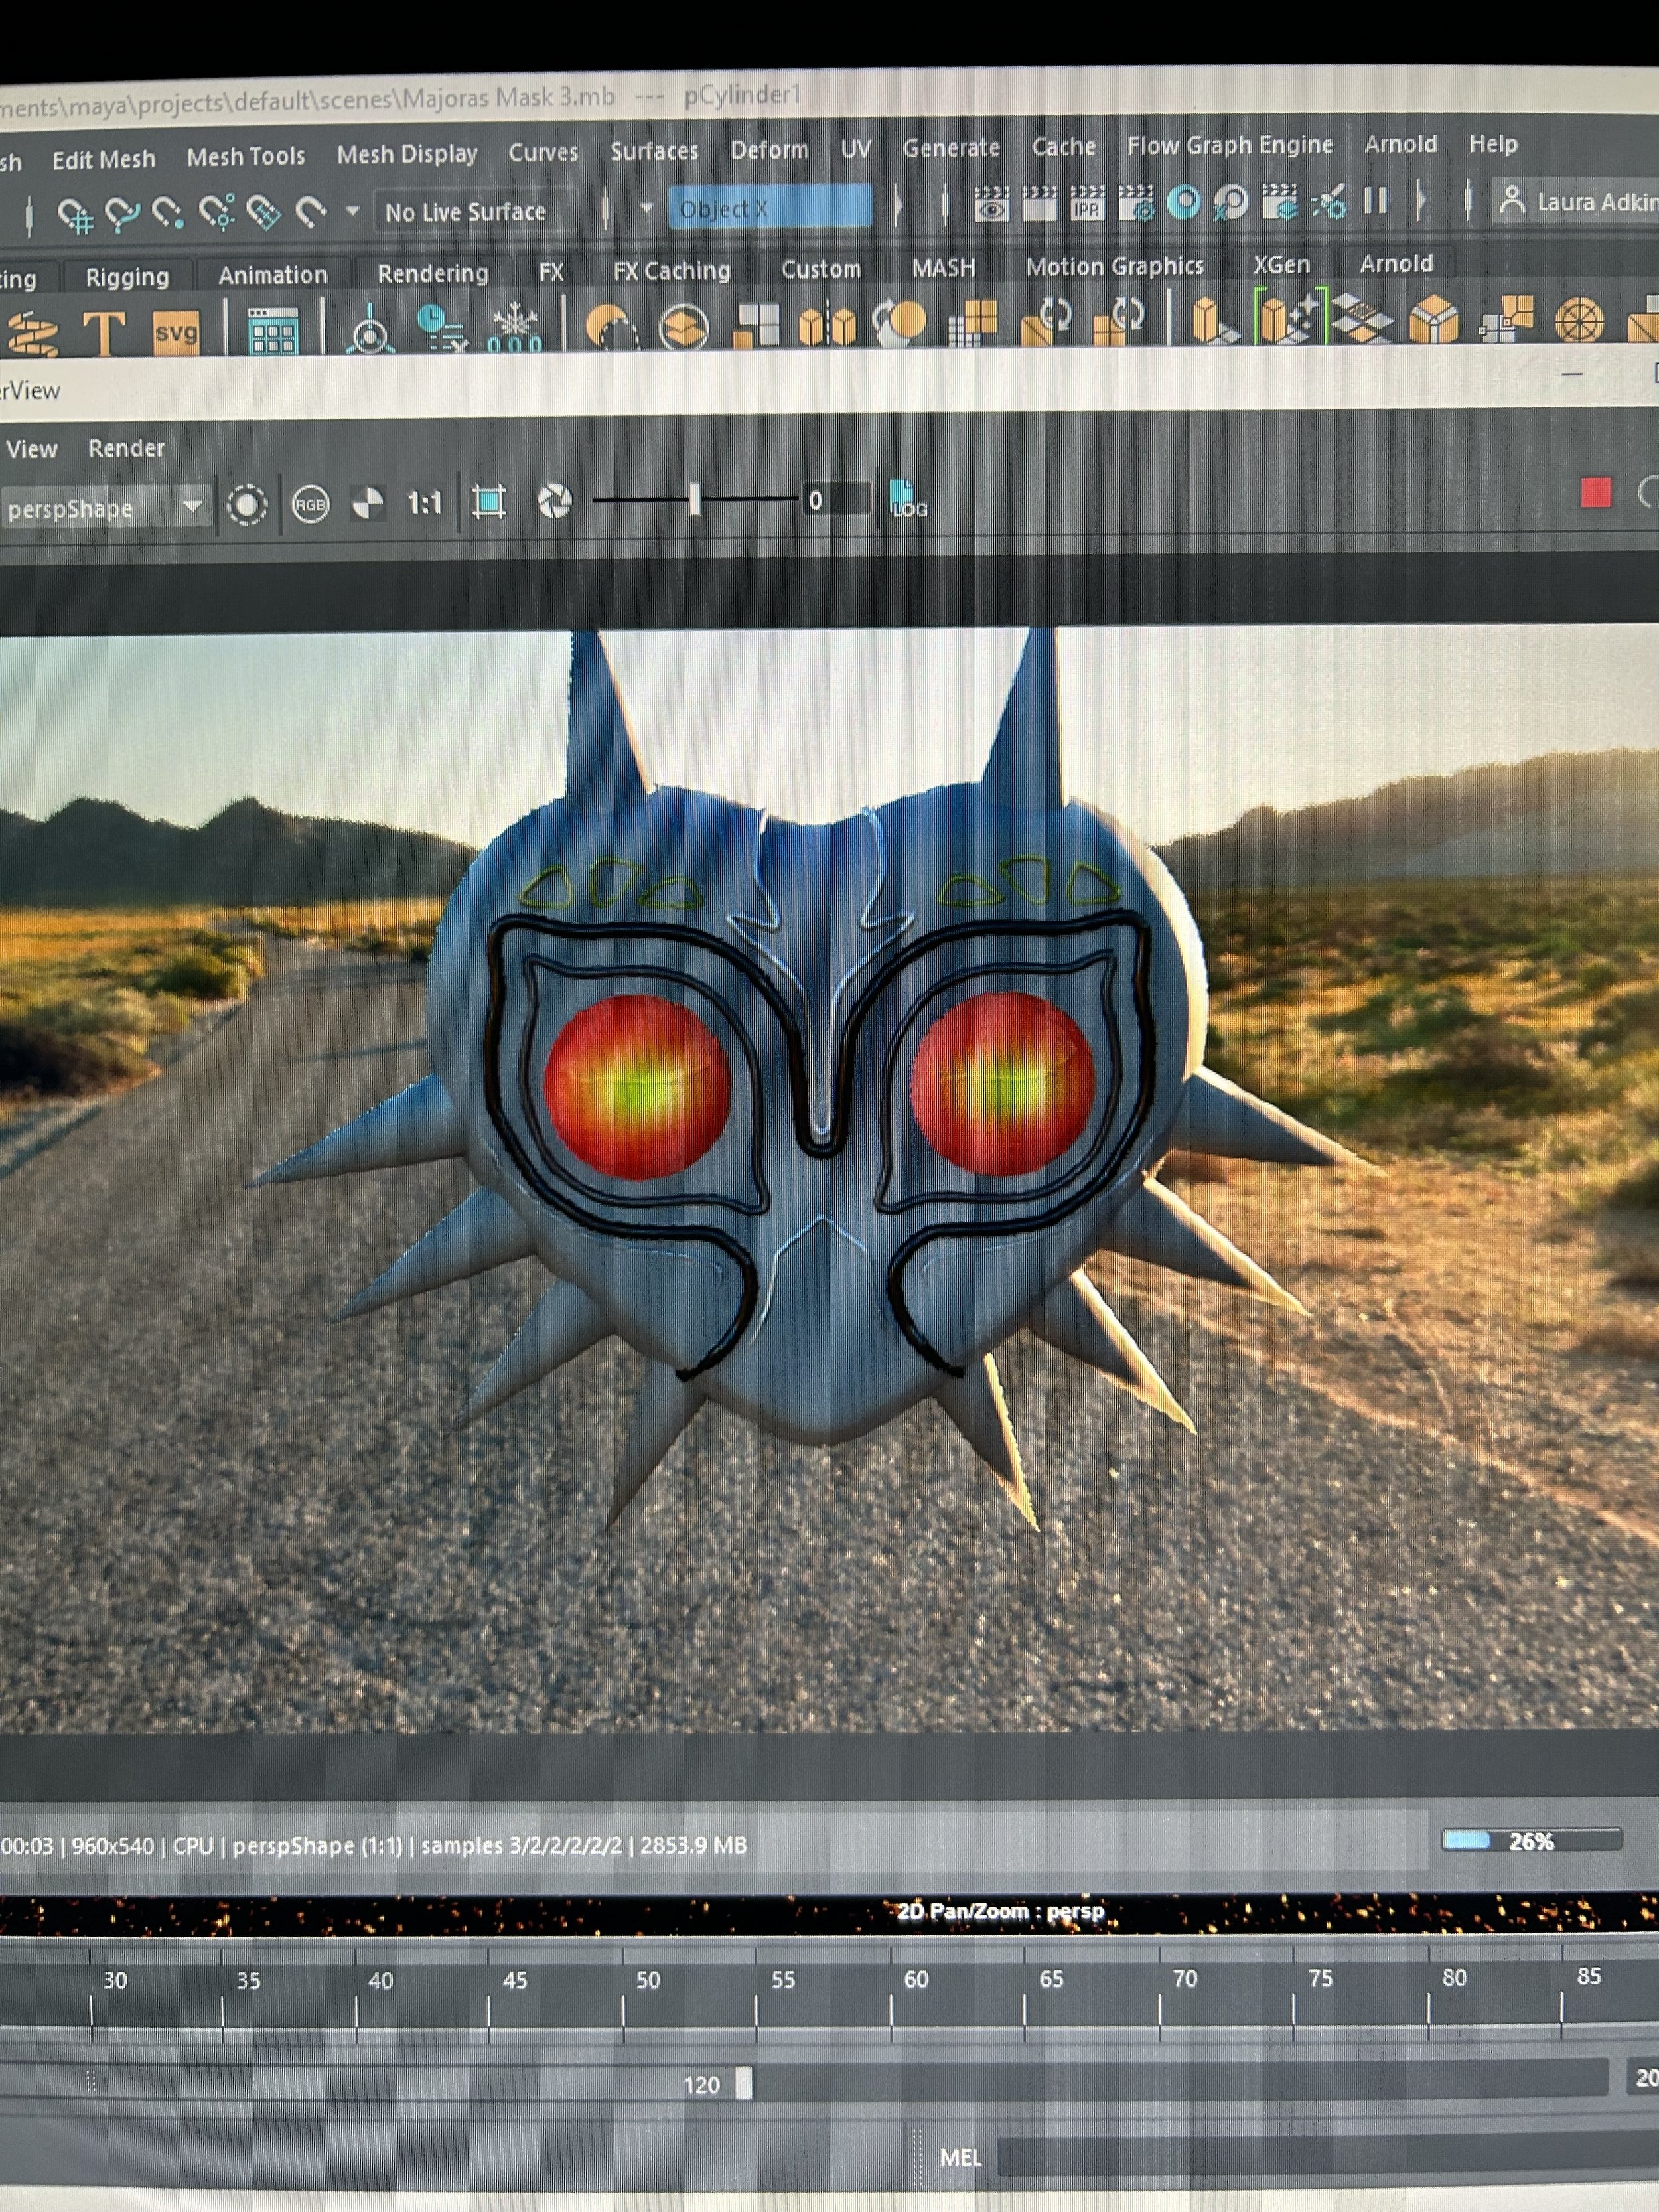Image resolution: width=1659 pixels, height=2212 pixels.
Task: Toggle snap to projected center magnet
Action: (217, 212)
